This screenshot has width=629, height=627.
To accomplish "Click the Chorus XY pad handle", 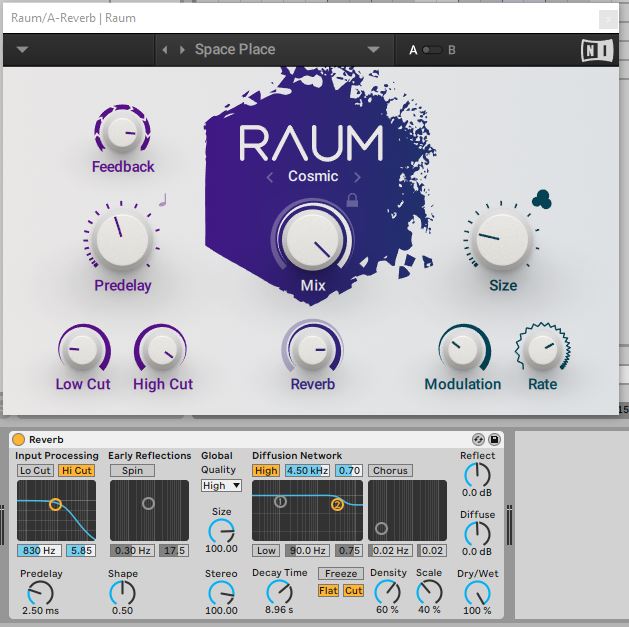I will point(381,528).
